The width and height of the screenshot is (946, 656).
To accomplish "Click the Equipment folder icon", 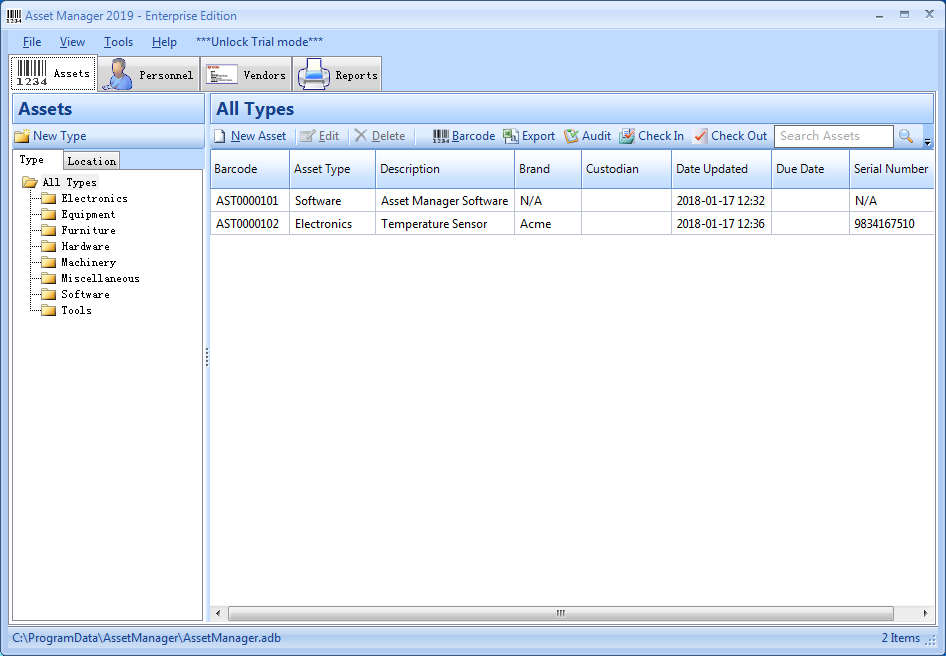I will click(x=49, y=215).
